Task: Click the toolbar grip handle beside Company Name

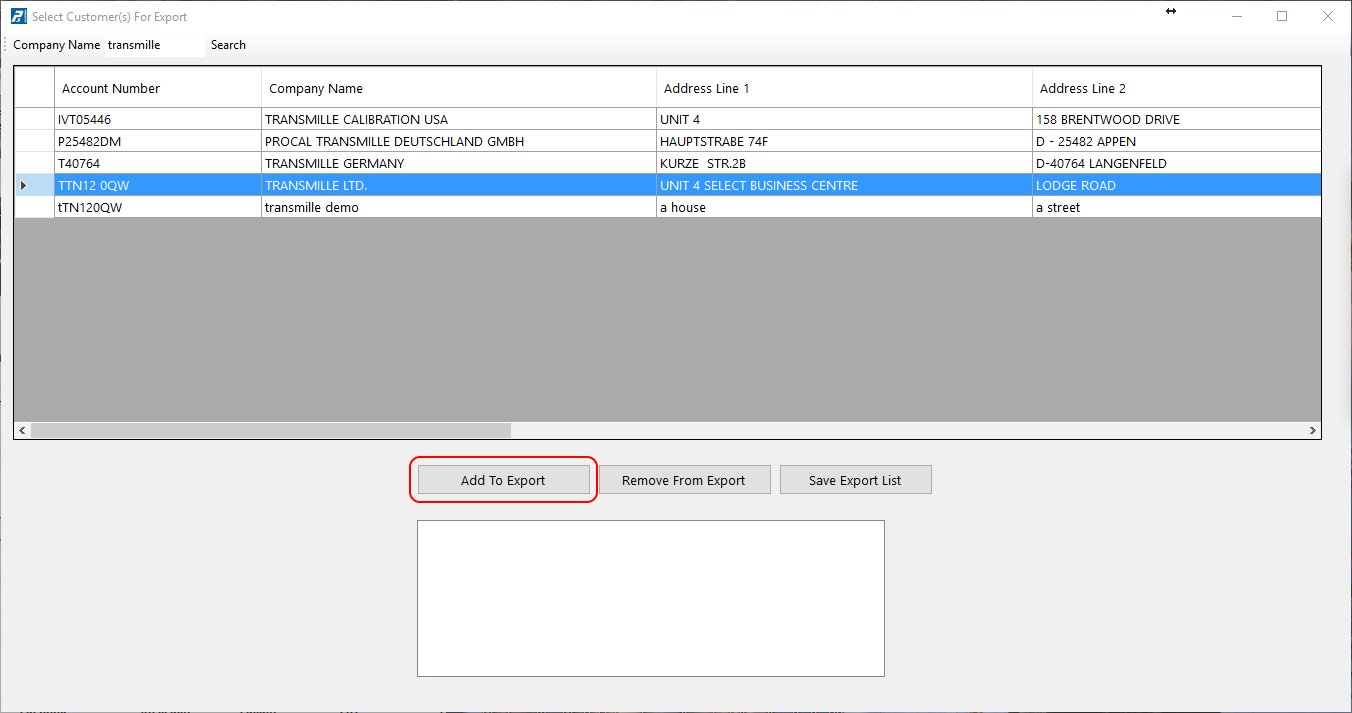Action: point(6,45)
